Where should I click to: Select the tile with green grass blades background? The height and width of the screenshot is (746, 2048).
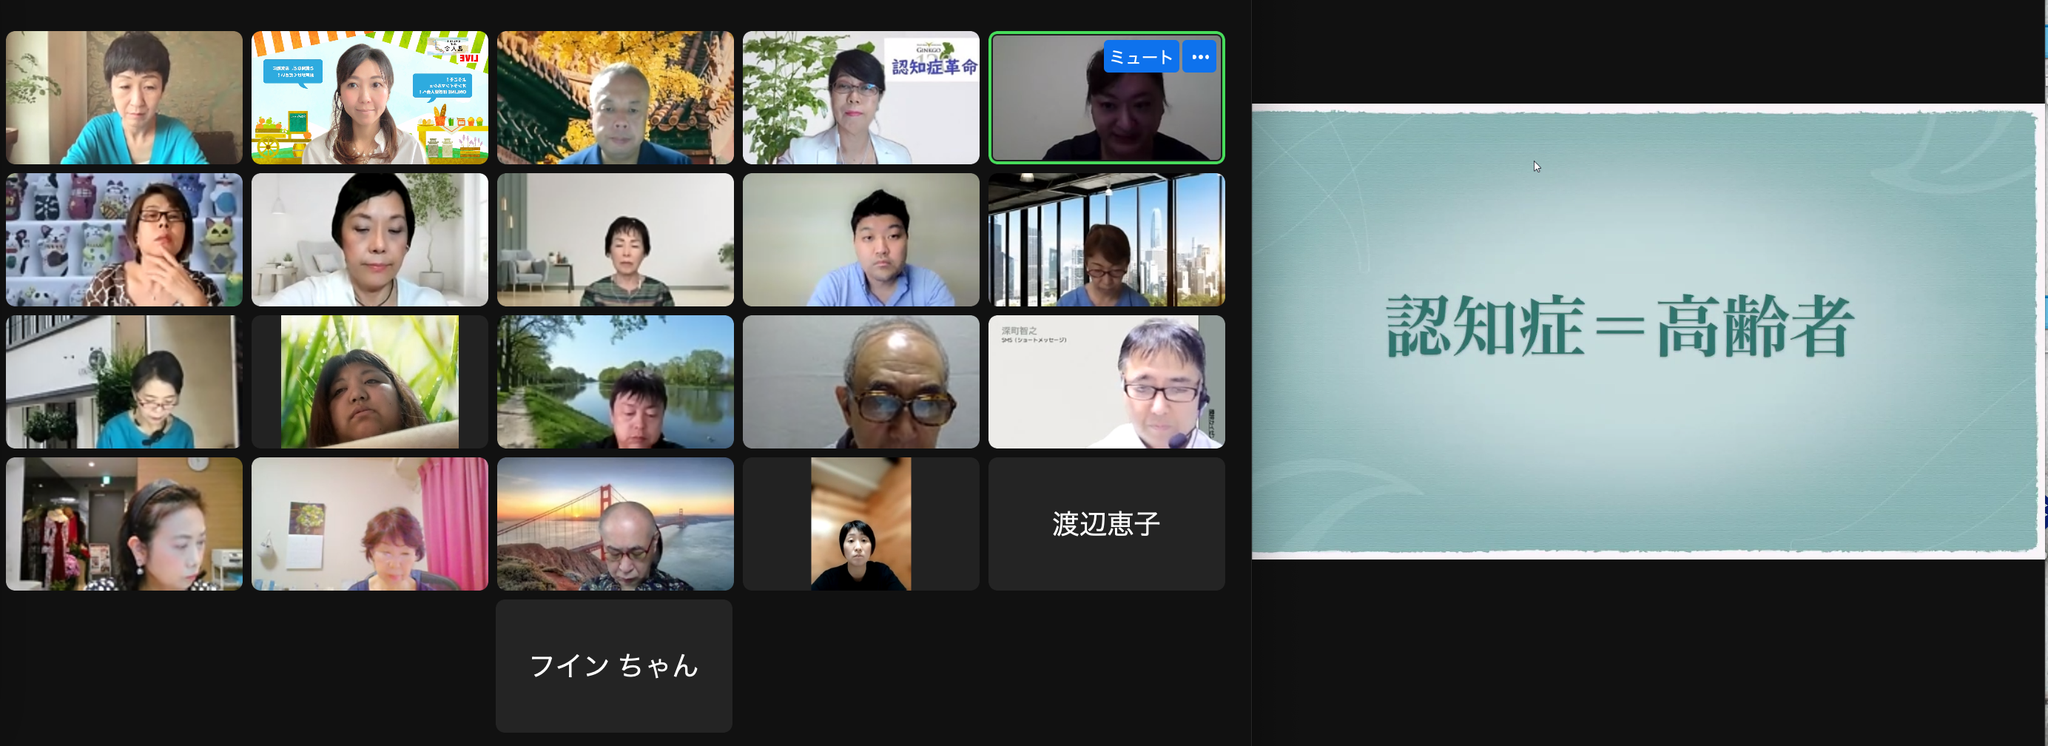[370, 382]
